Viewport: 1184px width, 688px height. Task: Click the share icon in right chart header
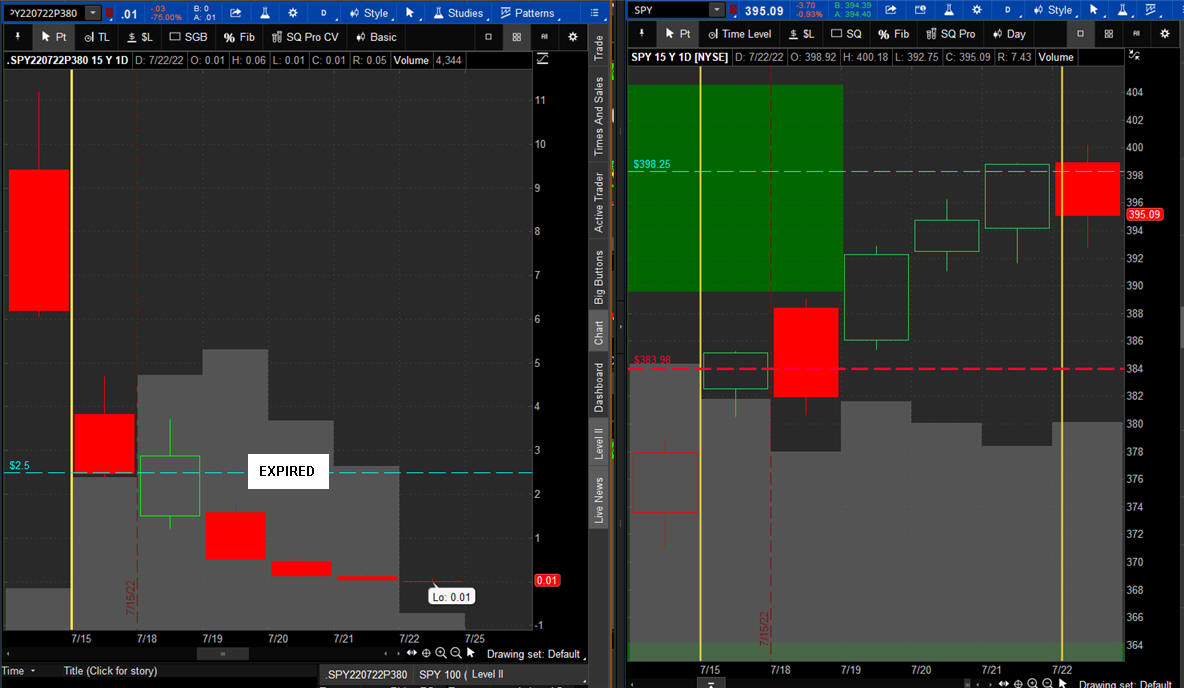click(891, 10)
